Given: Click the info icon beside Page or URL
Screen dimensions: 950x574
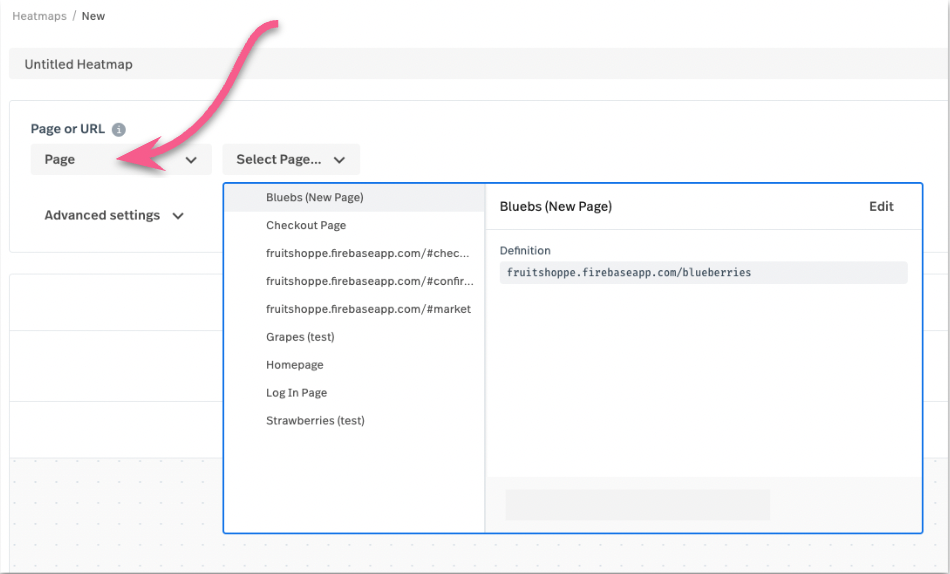Looking at the screenshot, I should click(x=119, y=130).
